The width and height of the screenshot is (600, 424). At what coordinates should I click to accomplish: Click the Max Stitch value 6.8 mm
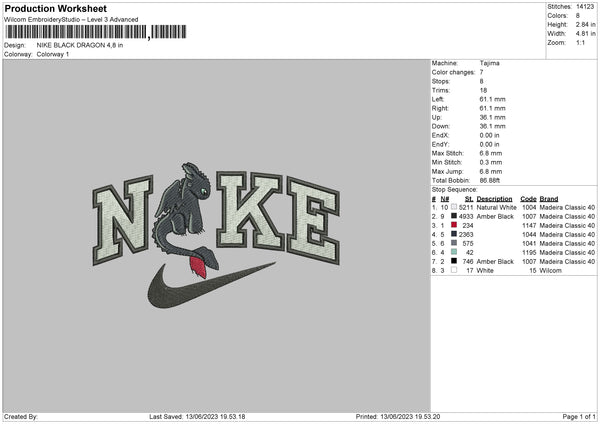coord(491,153)
